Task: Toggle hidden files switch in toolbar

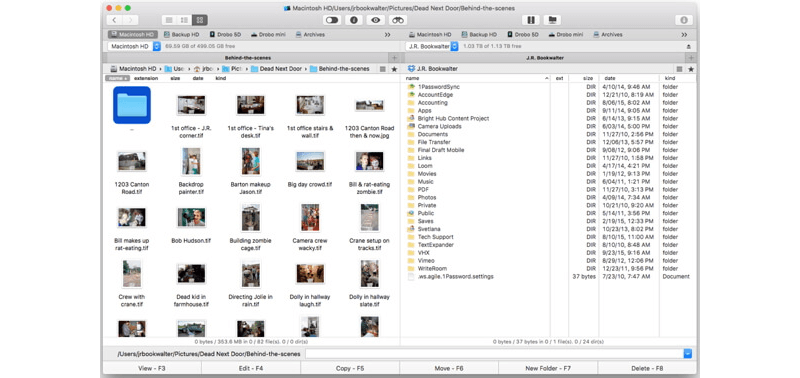Action: pos(332,20)
